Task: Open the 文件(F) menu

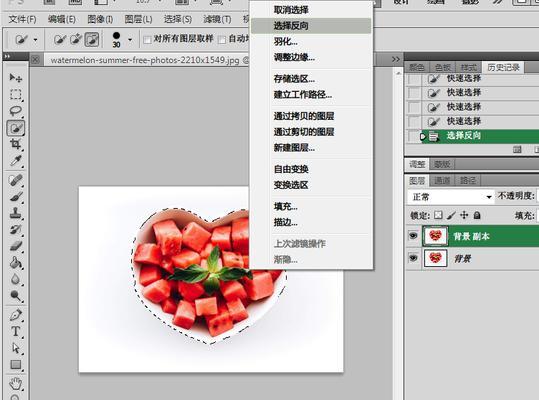Action: (22, 19)
